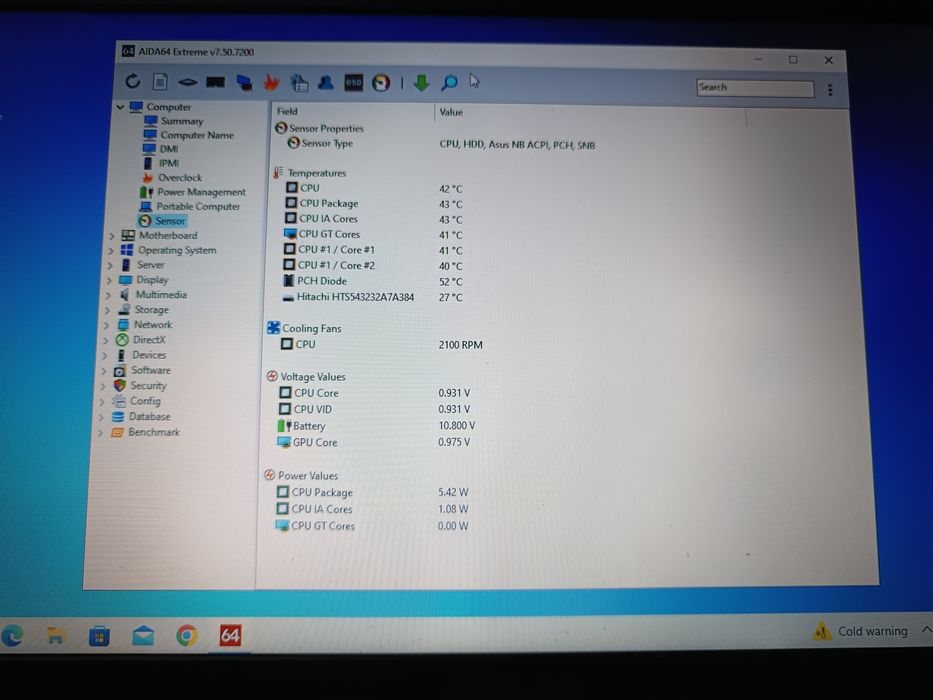Open the three-dot menu button
This screenshot has height=700, width=933.
pos(830,90)
